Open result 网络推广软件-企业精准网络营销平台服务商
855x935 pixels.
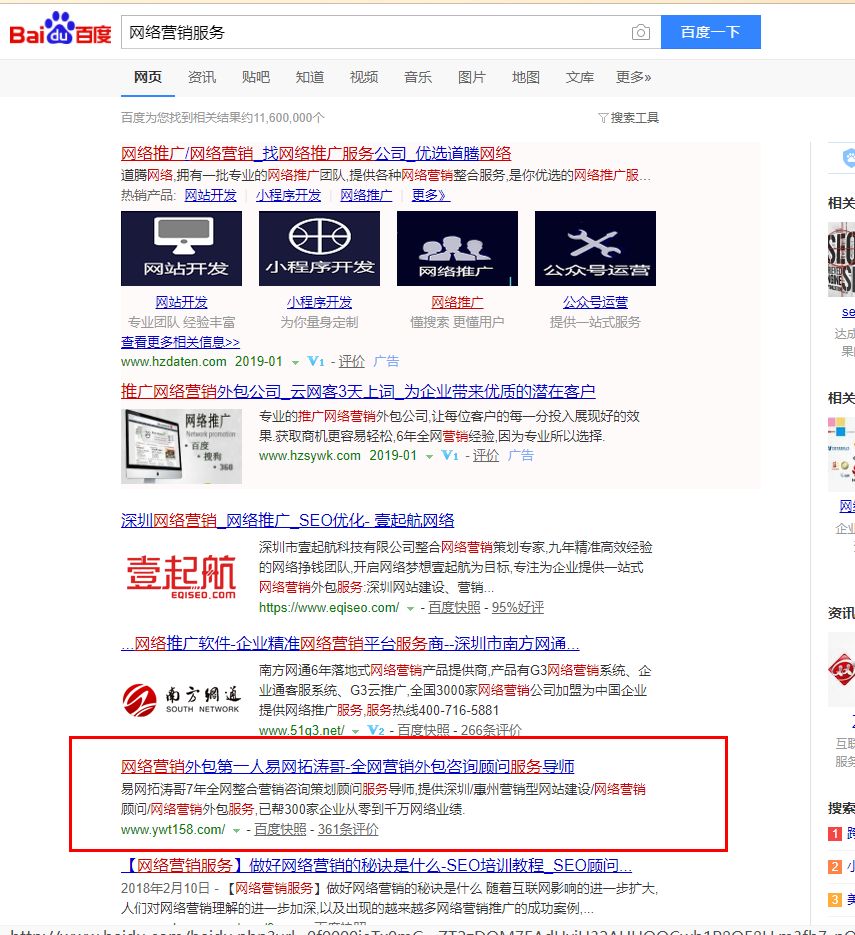(350, 643)
